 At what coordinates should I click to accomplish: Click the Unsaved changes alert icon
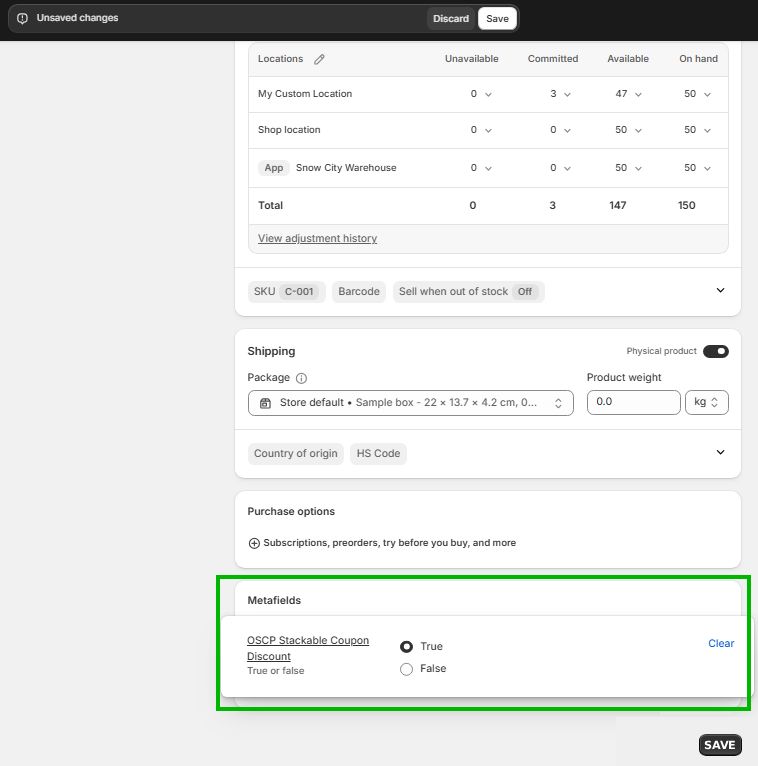[23, 18]
